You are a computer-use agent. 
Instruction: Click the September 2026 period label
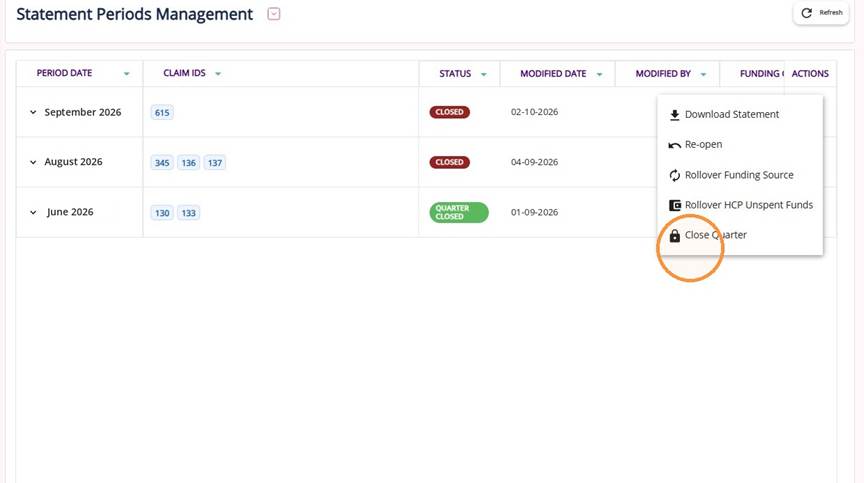[x=83, y=112]
